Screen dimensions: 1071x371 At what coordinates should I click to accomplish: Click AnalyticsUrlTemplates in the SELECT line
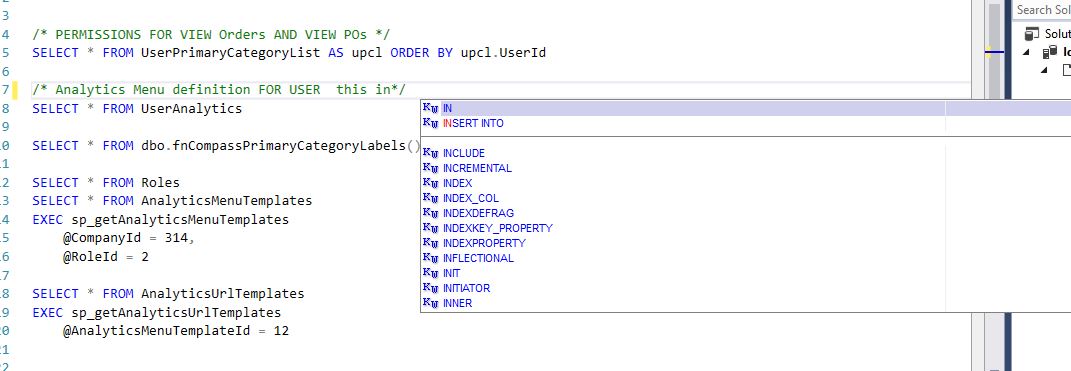tap(223, 294)
